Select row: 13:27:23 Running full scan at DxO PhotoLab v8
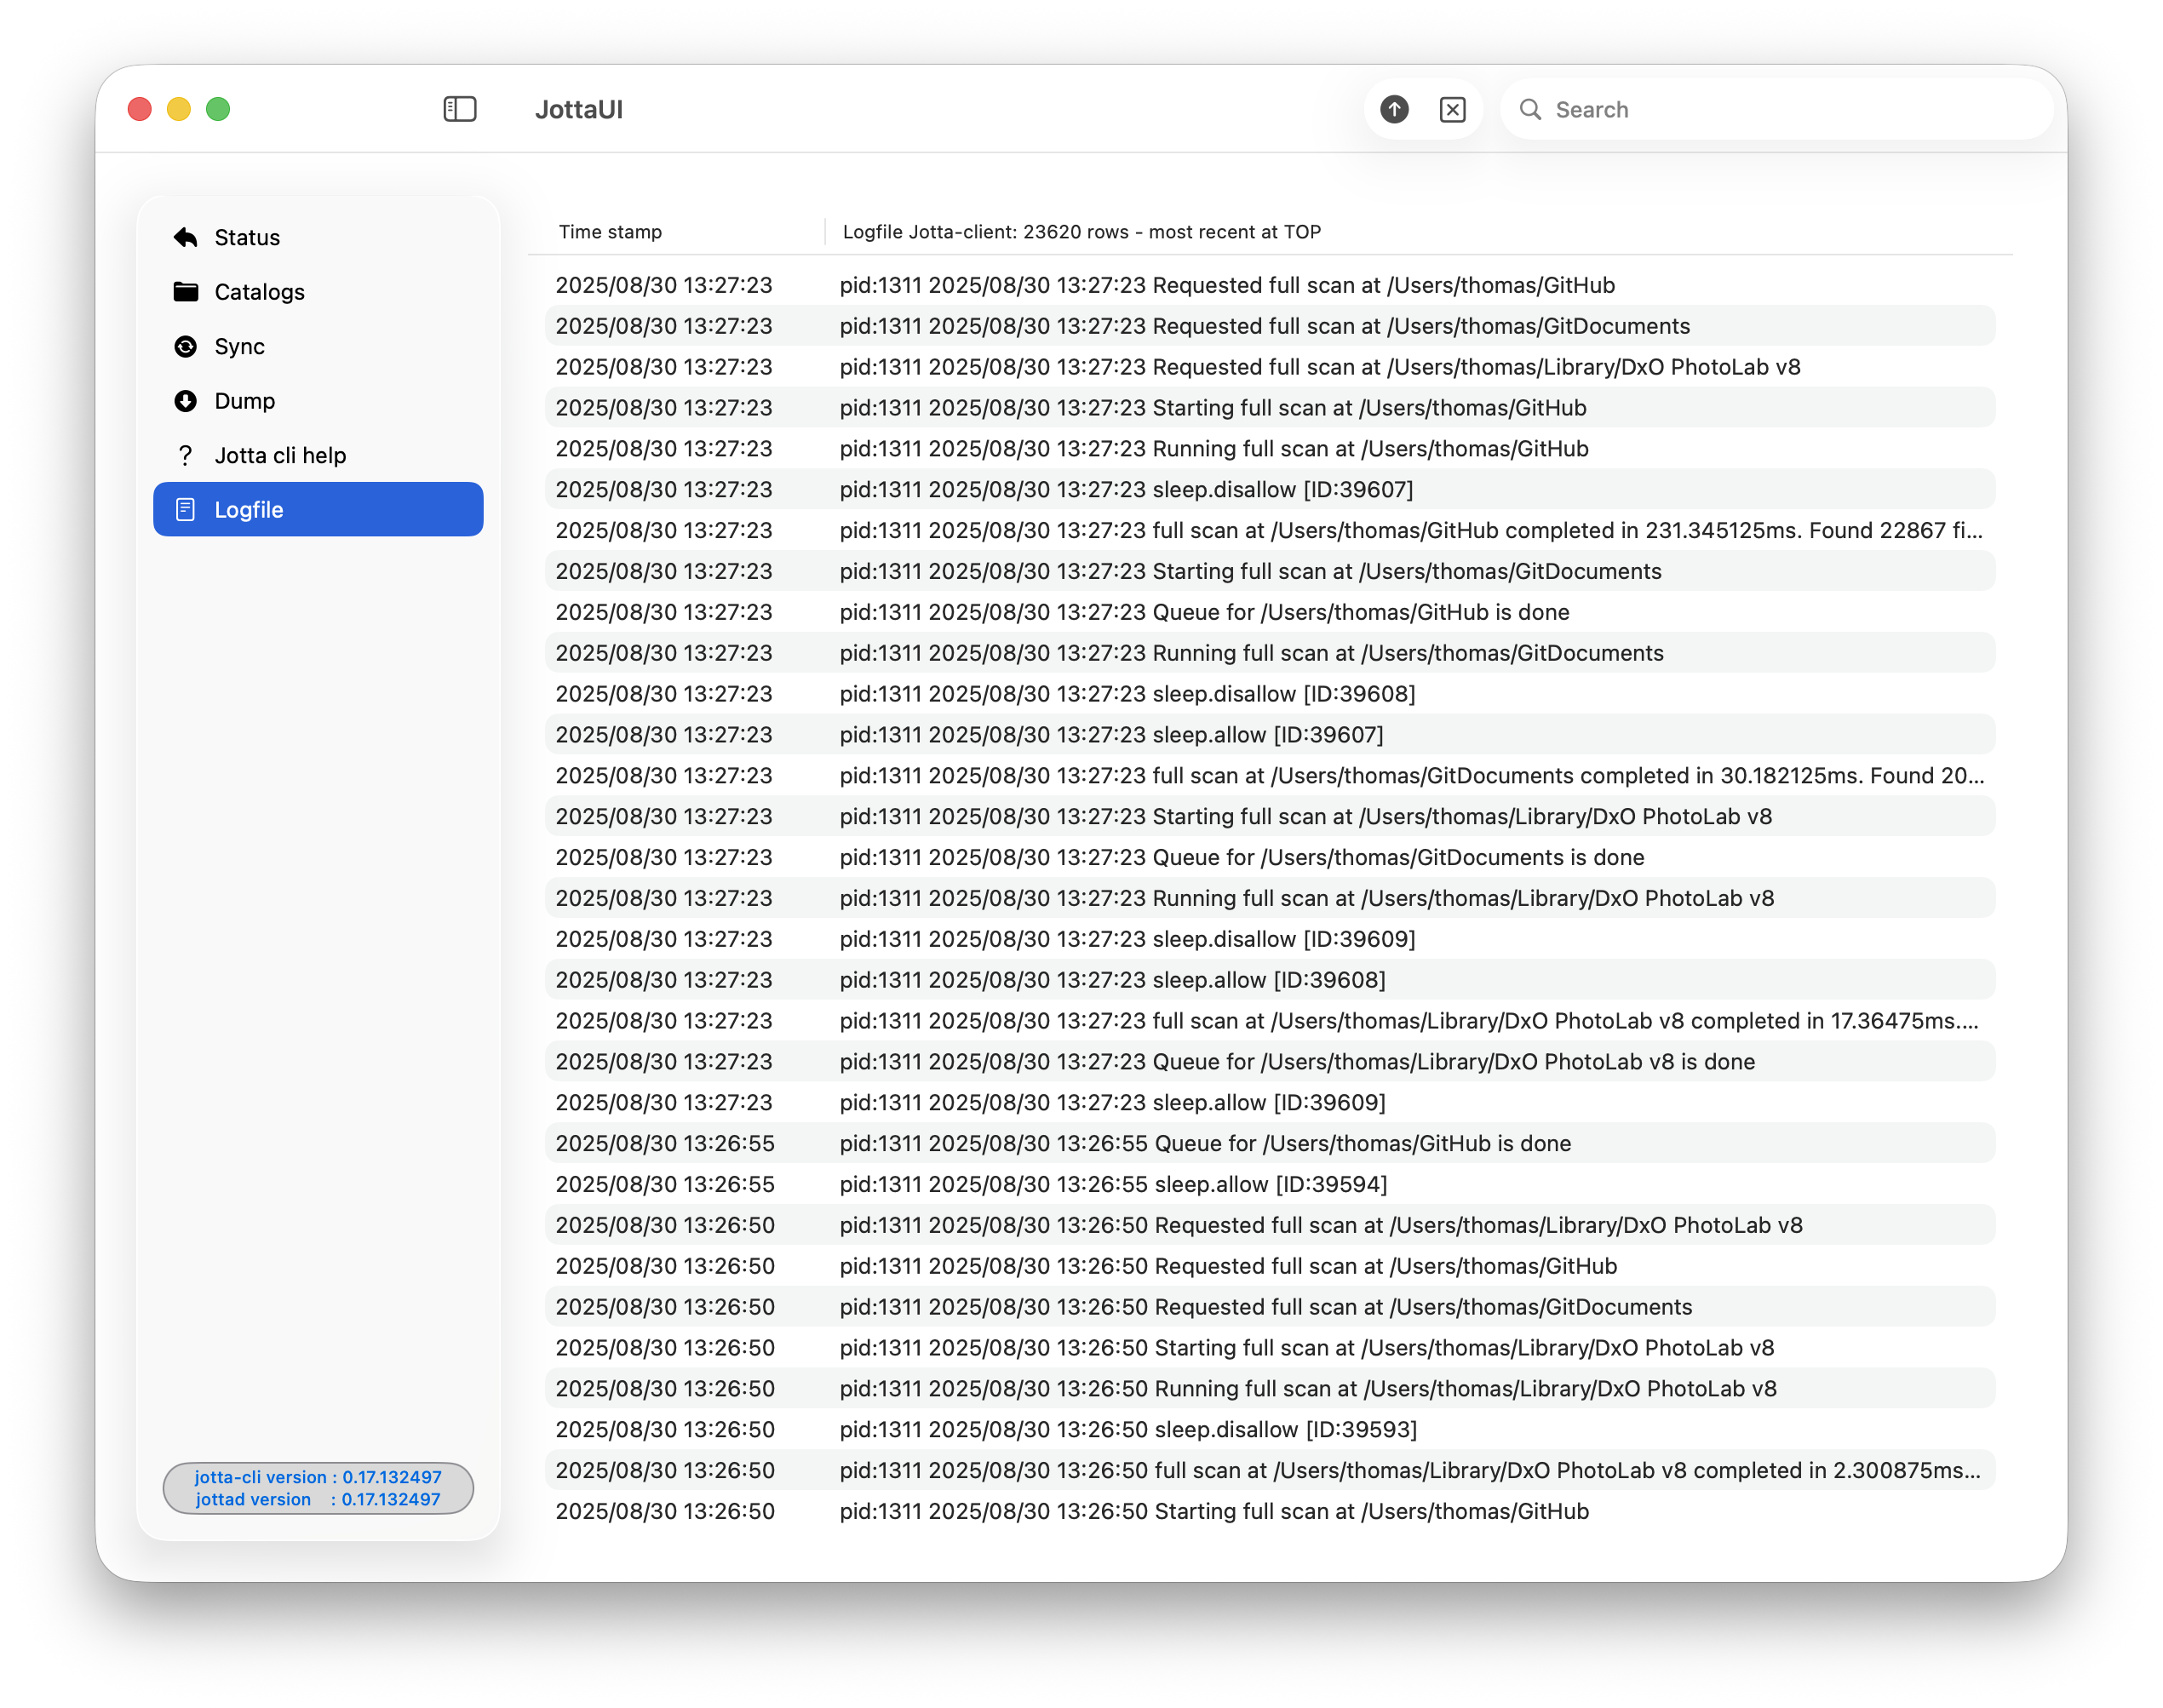 [x=1270, y=898]
